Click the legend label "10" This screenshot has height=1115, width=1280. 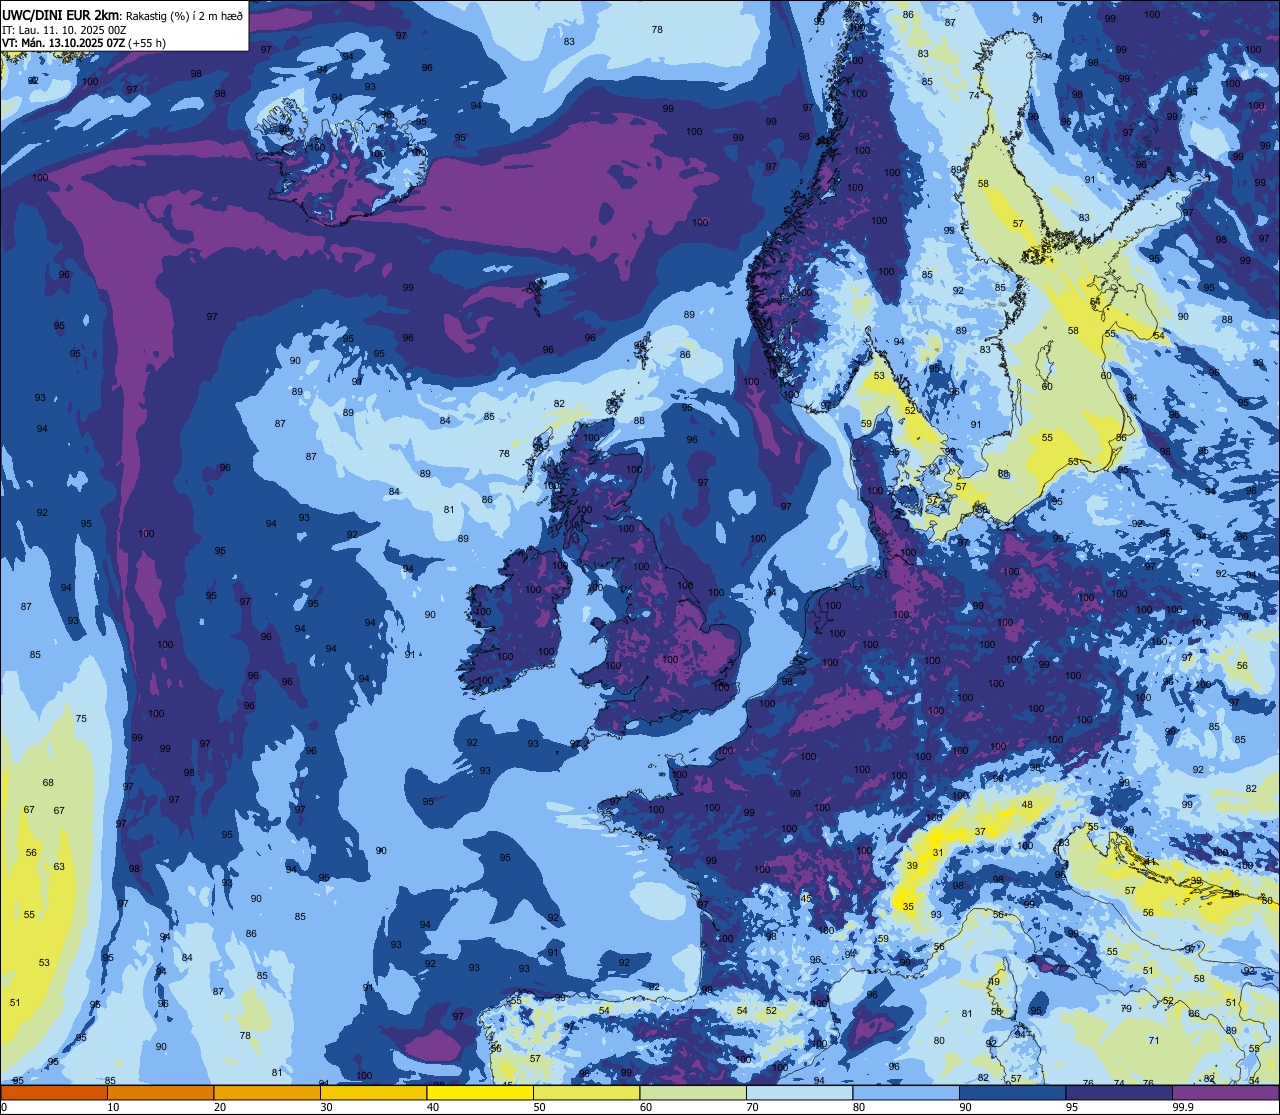coord(113,1107)
